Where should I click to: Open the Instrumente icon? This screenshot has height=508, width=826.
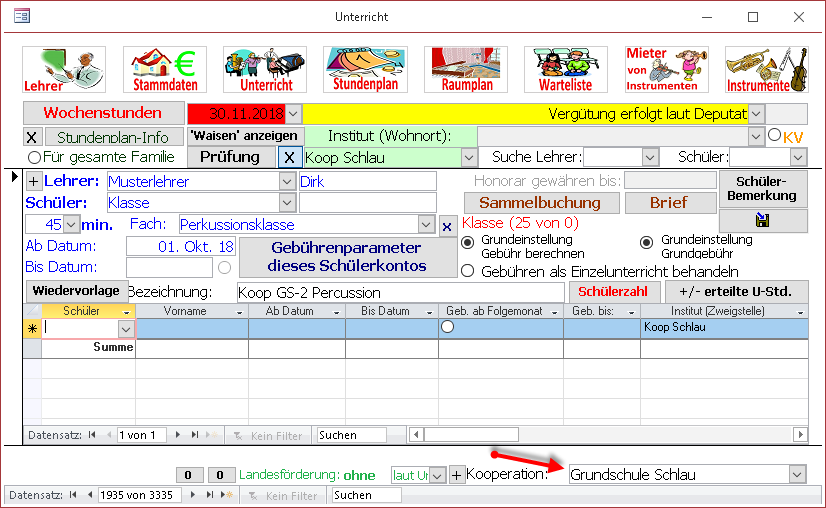click(x=766, y=69)
